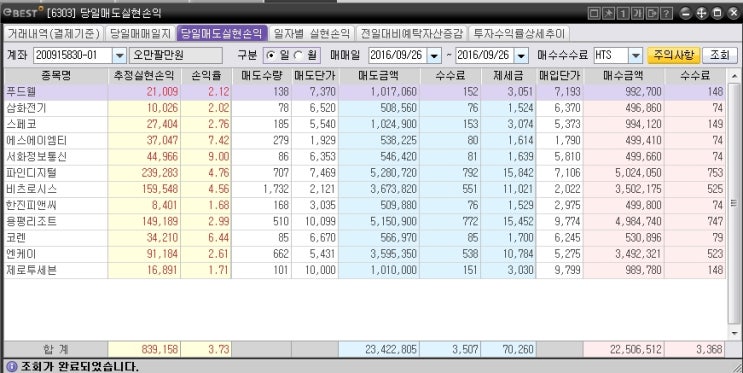Click the window frame icon in title bar
The height and width of the screenshot is (373, 743).
(x=594, y=13)
